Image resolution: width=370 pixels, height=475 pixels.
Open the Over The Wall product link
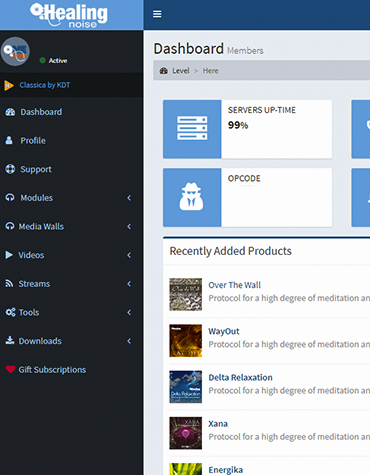click(235, 285)
